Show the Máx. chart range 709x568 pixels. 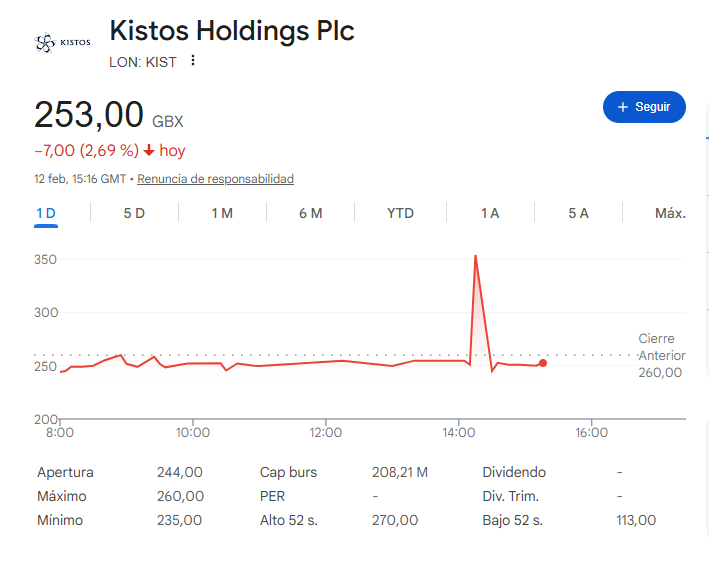(670, 213)
